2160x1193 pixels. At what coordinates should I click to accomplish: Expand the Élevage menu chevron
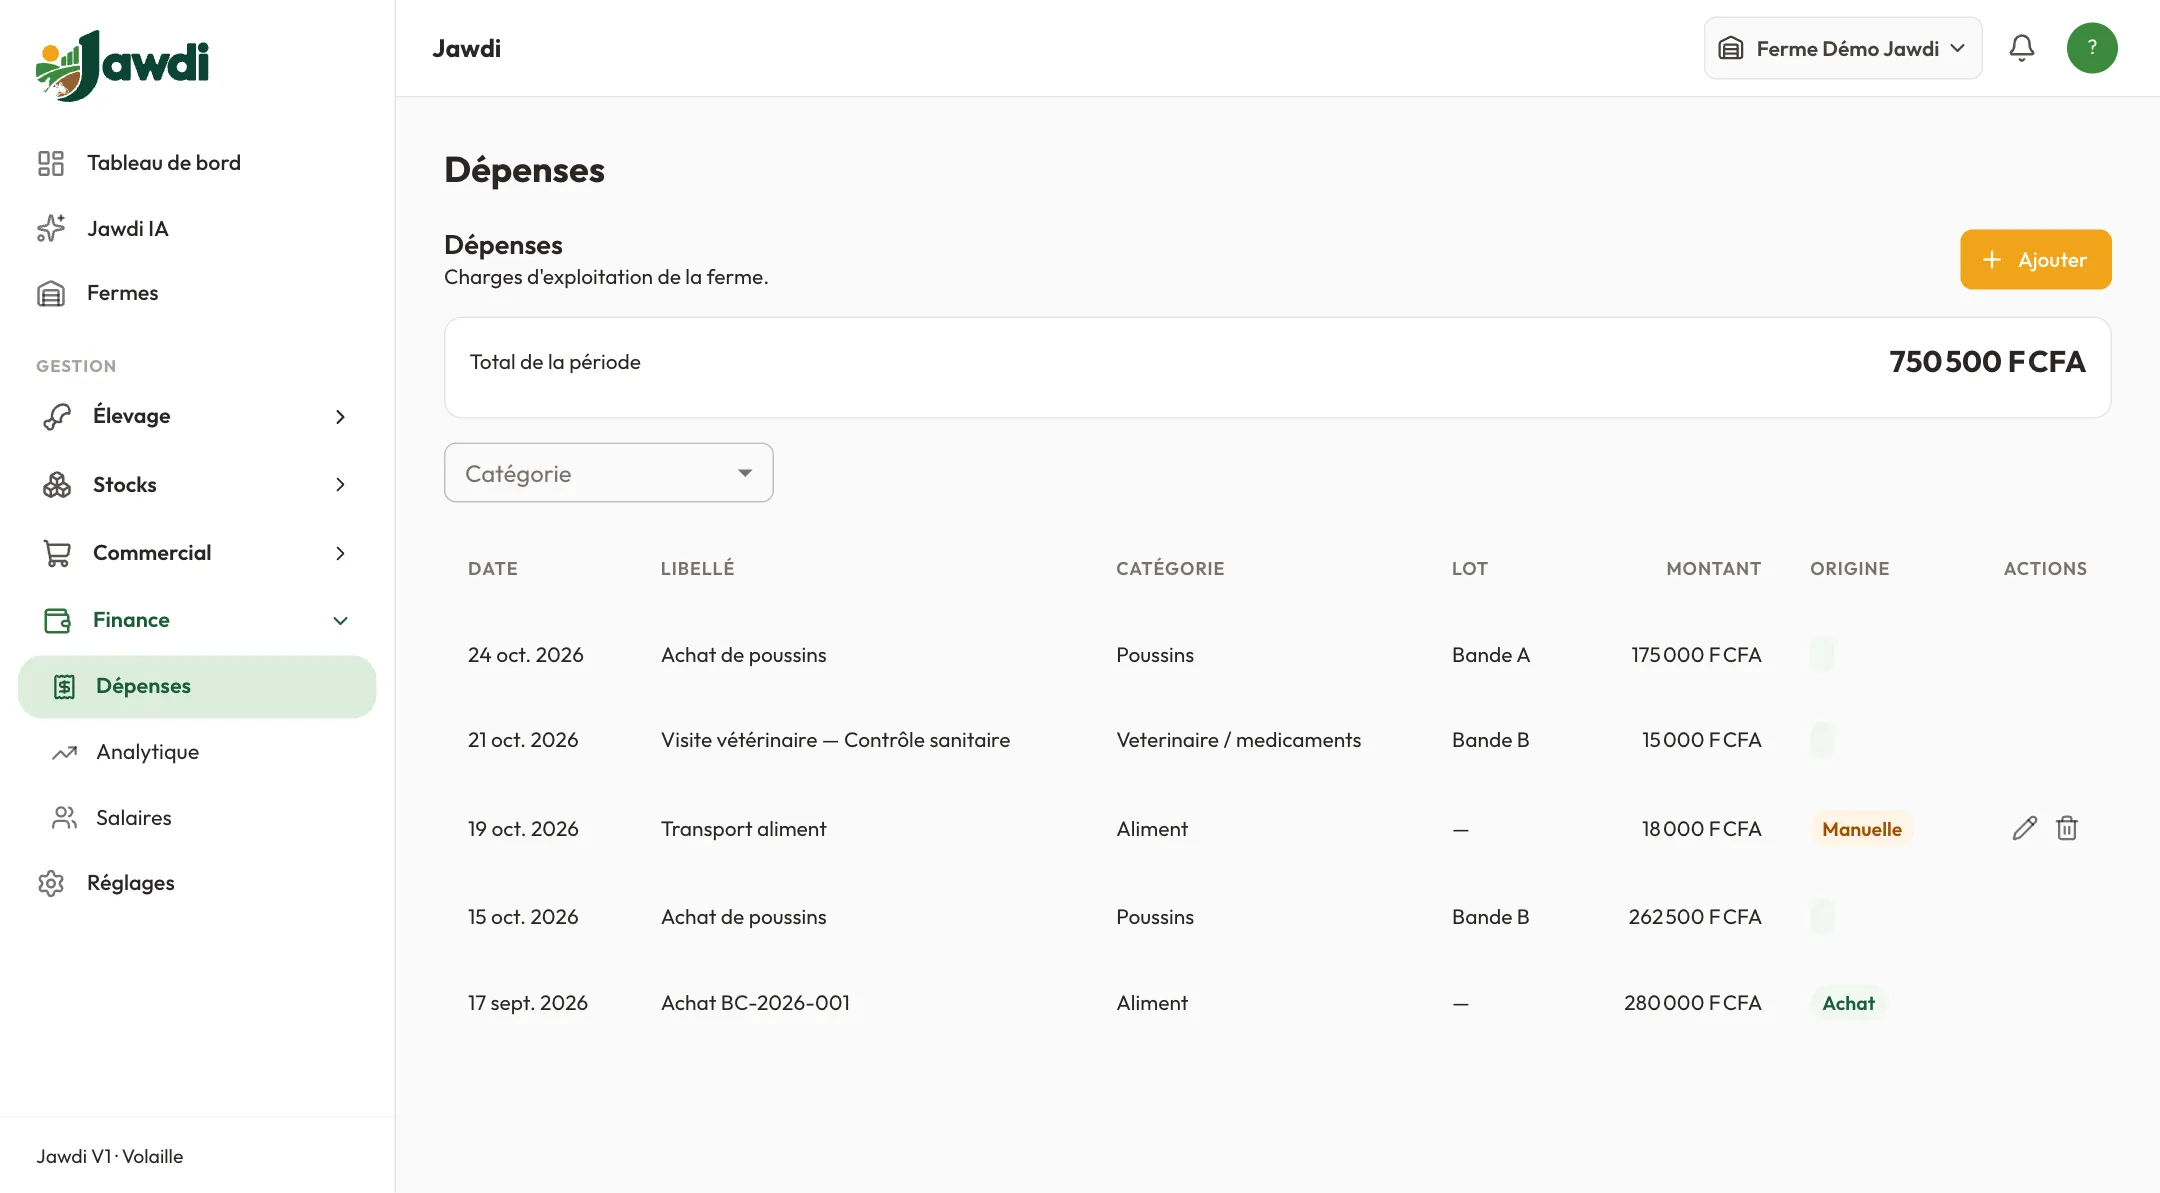point(340,416)
